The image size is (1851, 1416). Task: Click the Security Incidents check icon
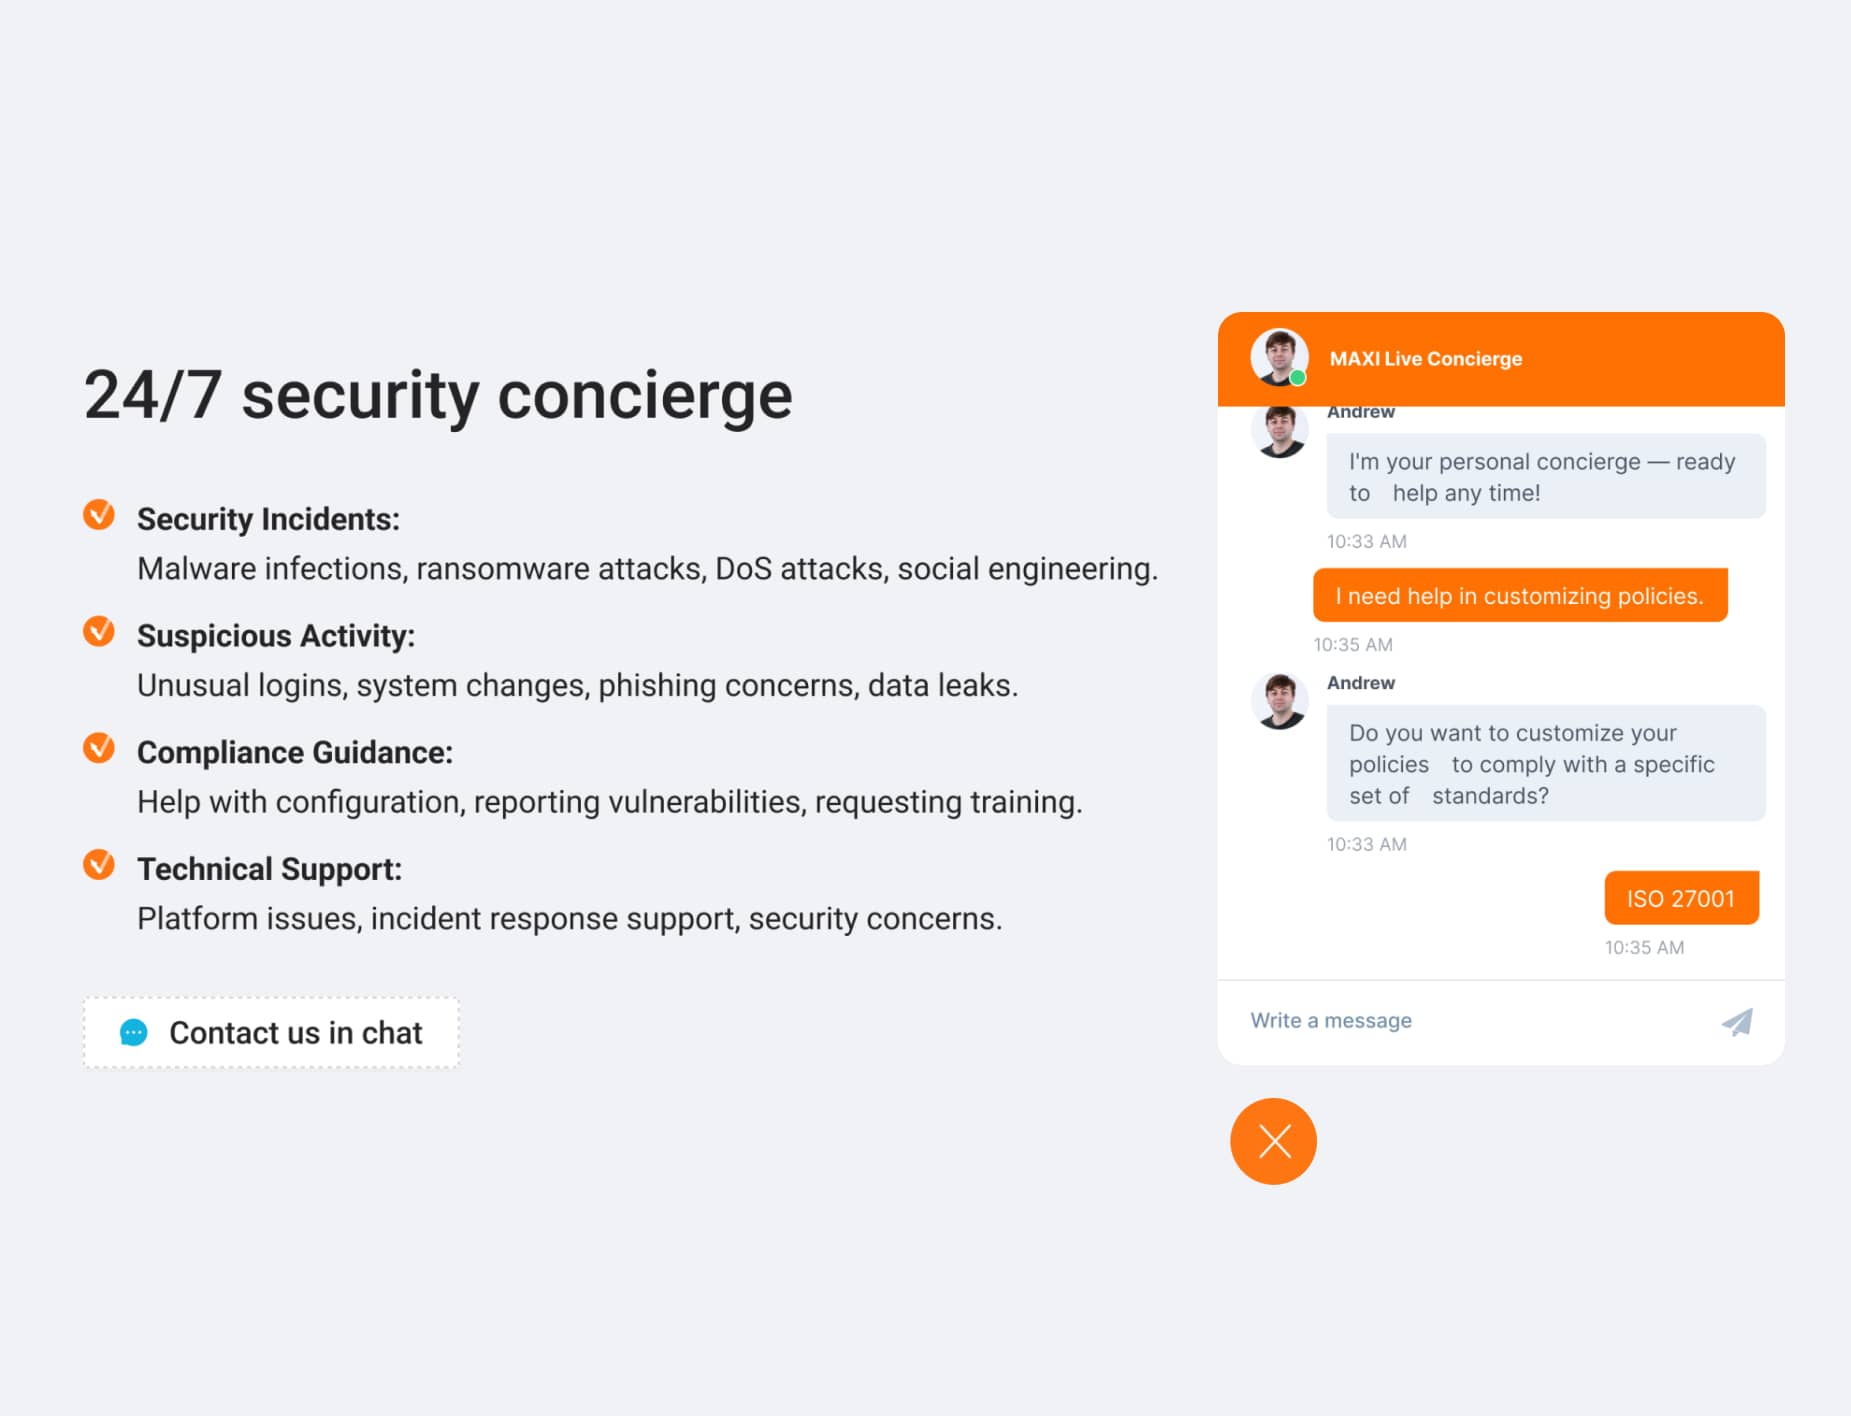coord(98,515)
